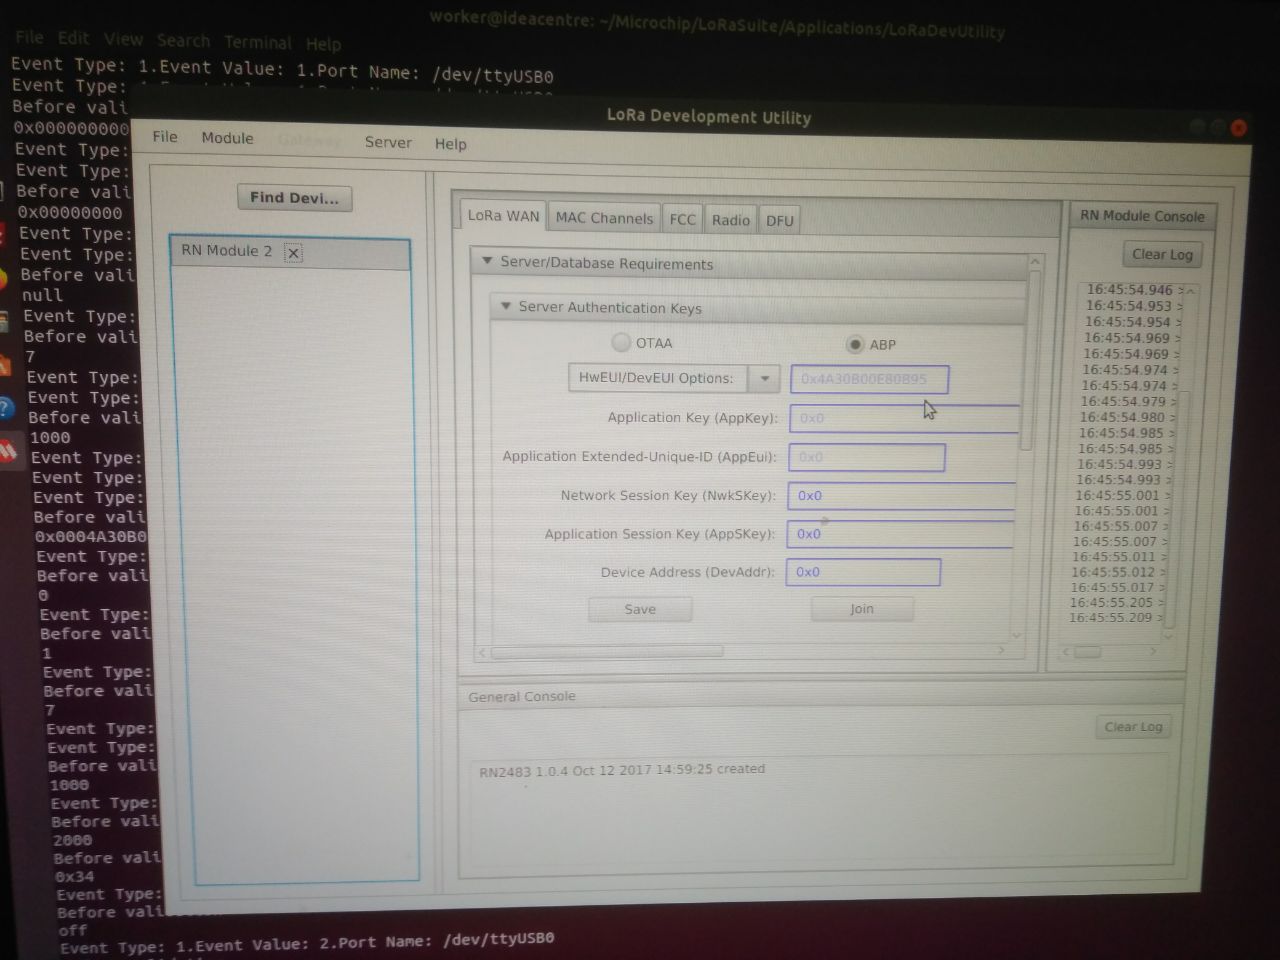This screenshot has height=960, width=1280.
Task: Switch to the Radio tab
Action: [730, 220]
